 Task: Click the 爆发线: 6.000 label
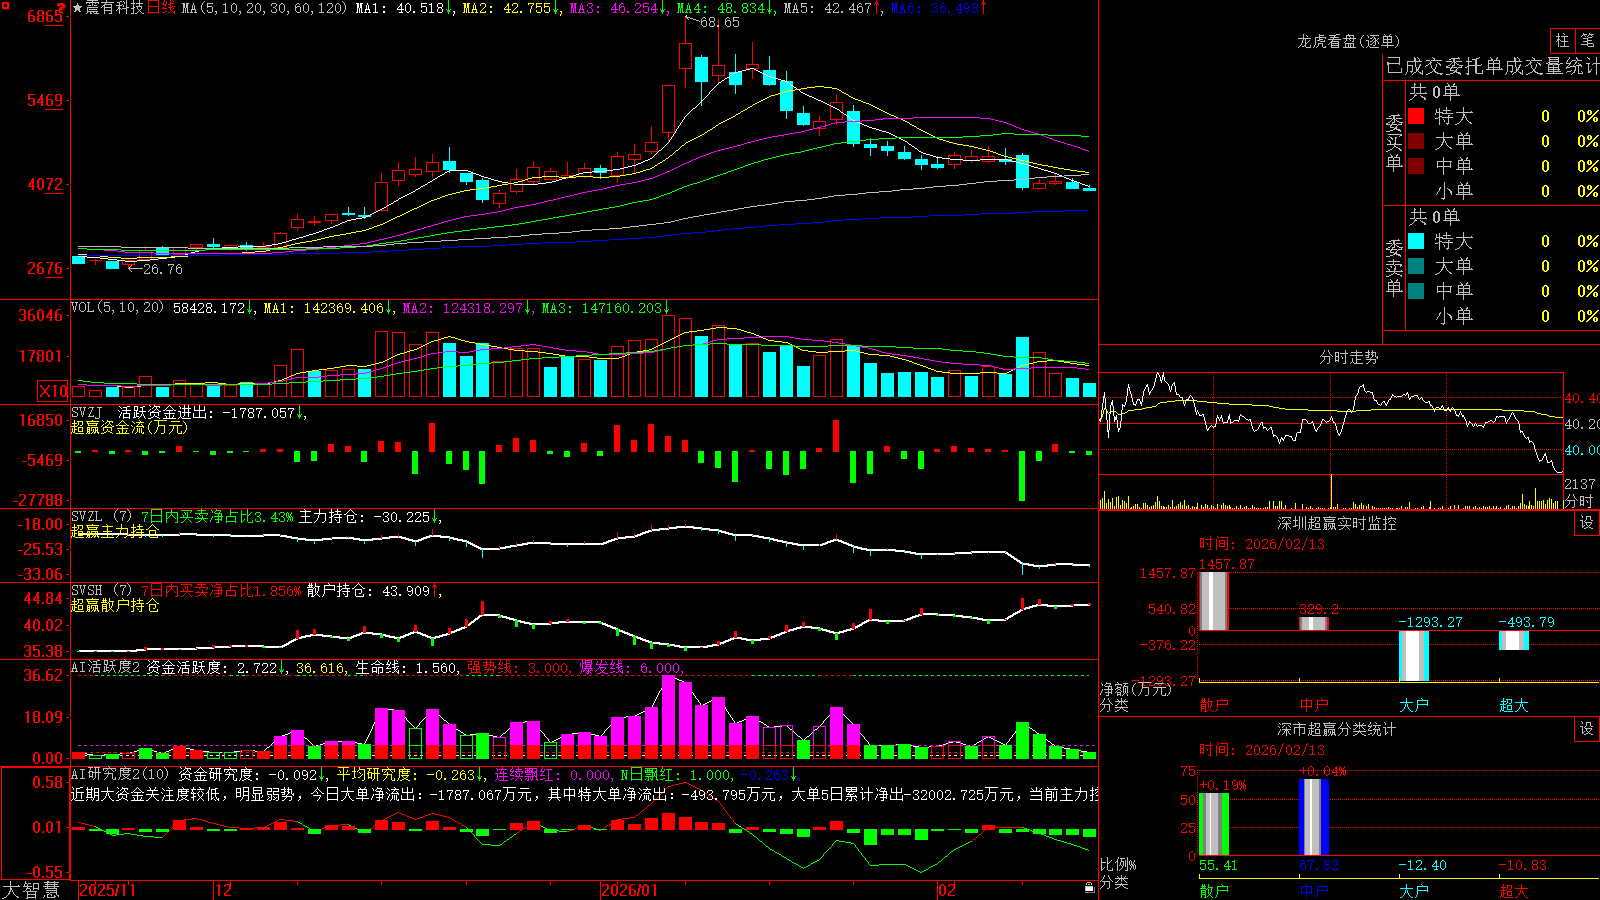click(629, 667)
